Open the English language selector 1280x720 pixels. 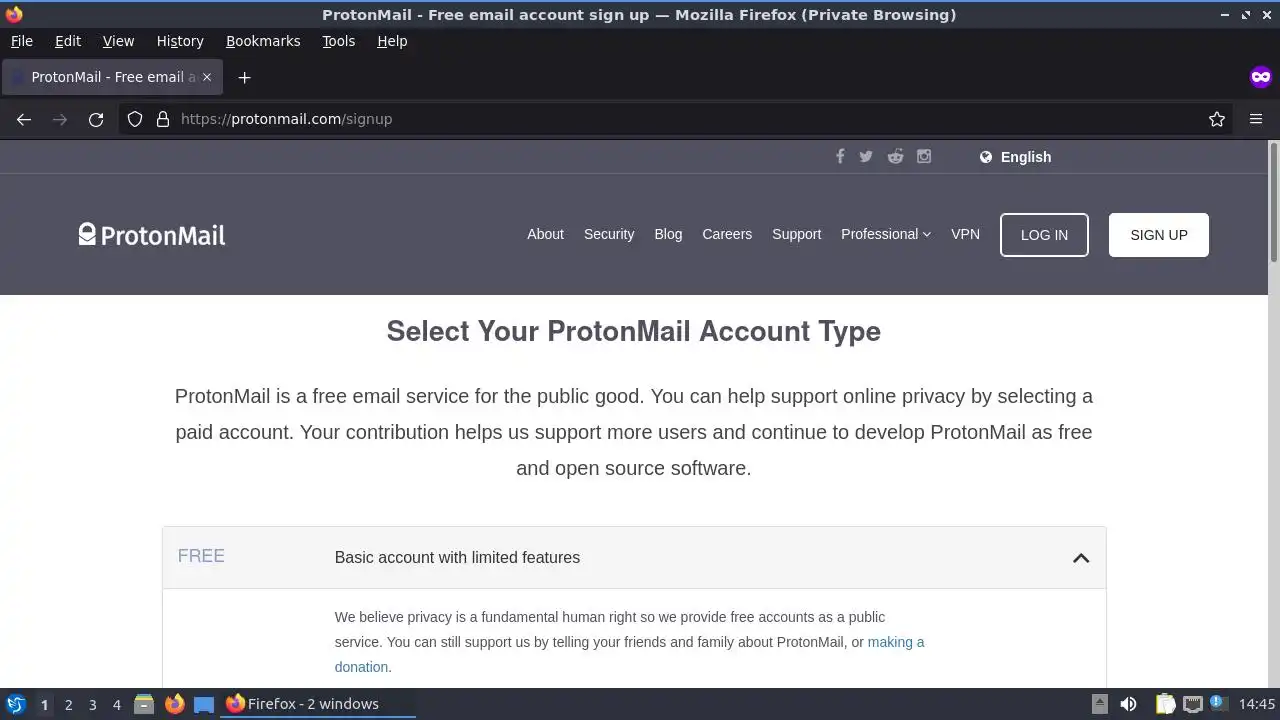coord(1015,157)
